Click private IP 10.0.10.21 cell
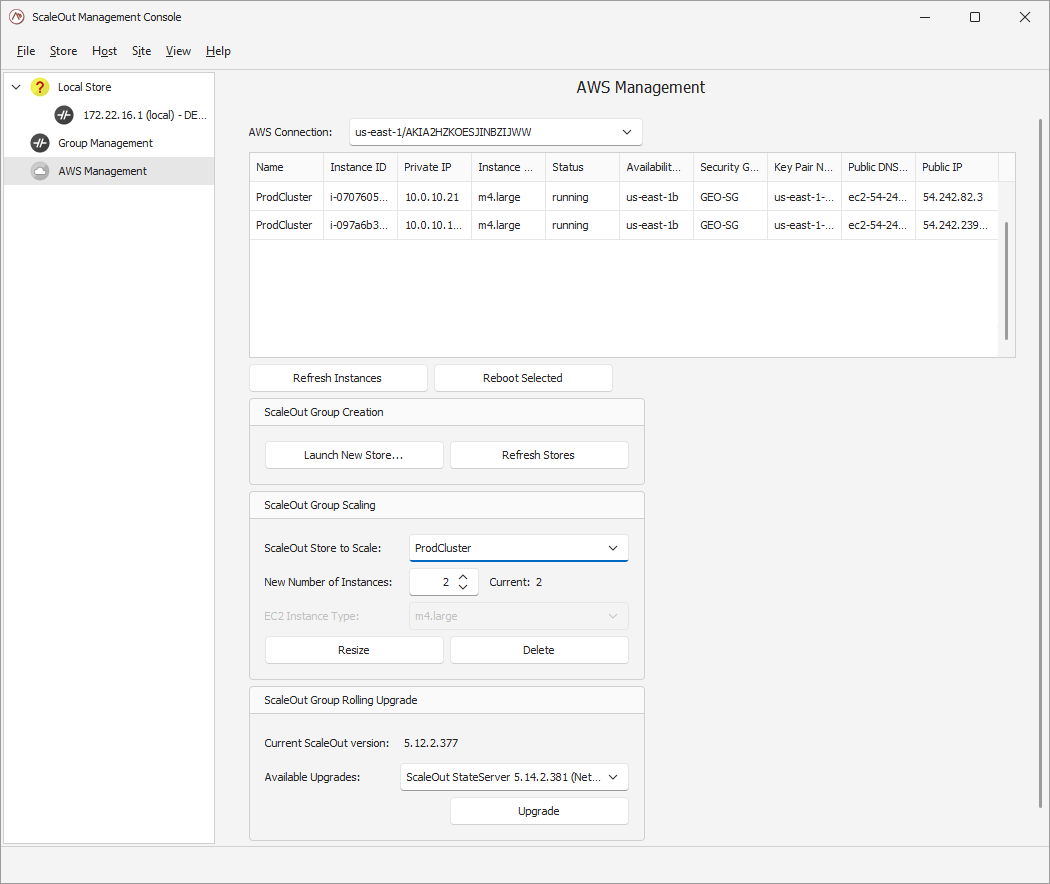Image resolution: width=1050 pixels, height=884 pixels. [434, 197]
